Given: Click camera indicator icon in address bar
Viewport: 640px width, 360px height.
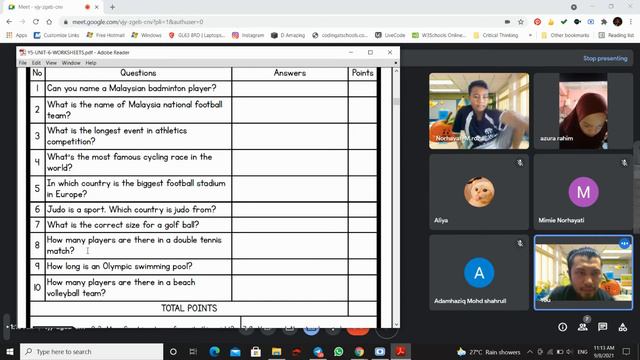Looking at the screenshot, I should (507, 22).
